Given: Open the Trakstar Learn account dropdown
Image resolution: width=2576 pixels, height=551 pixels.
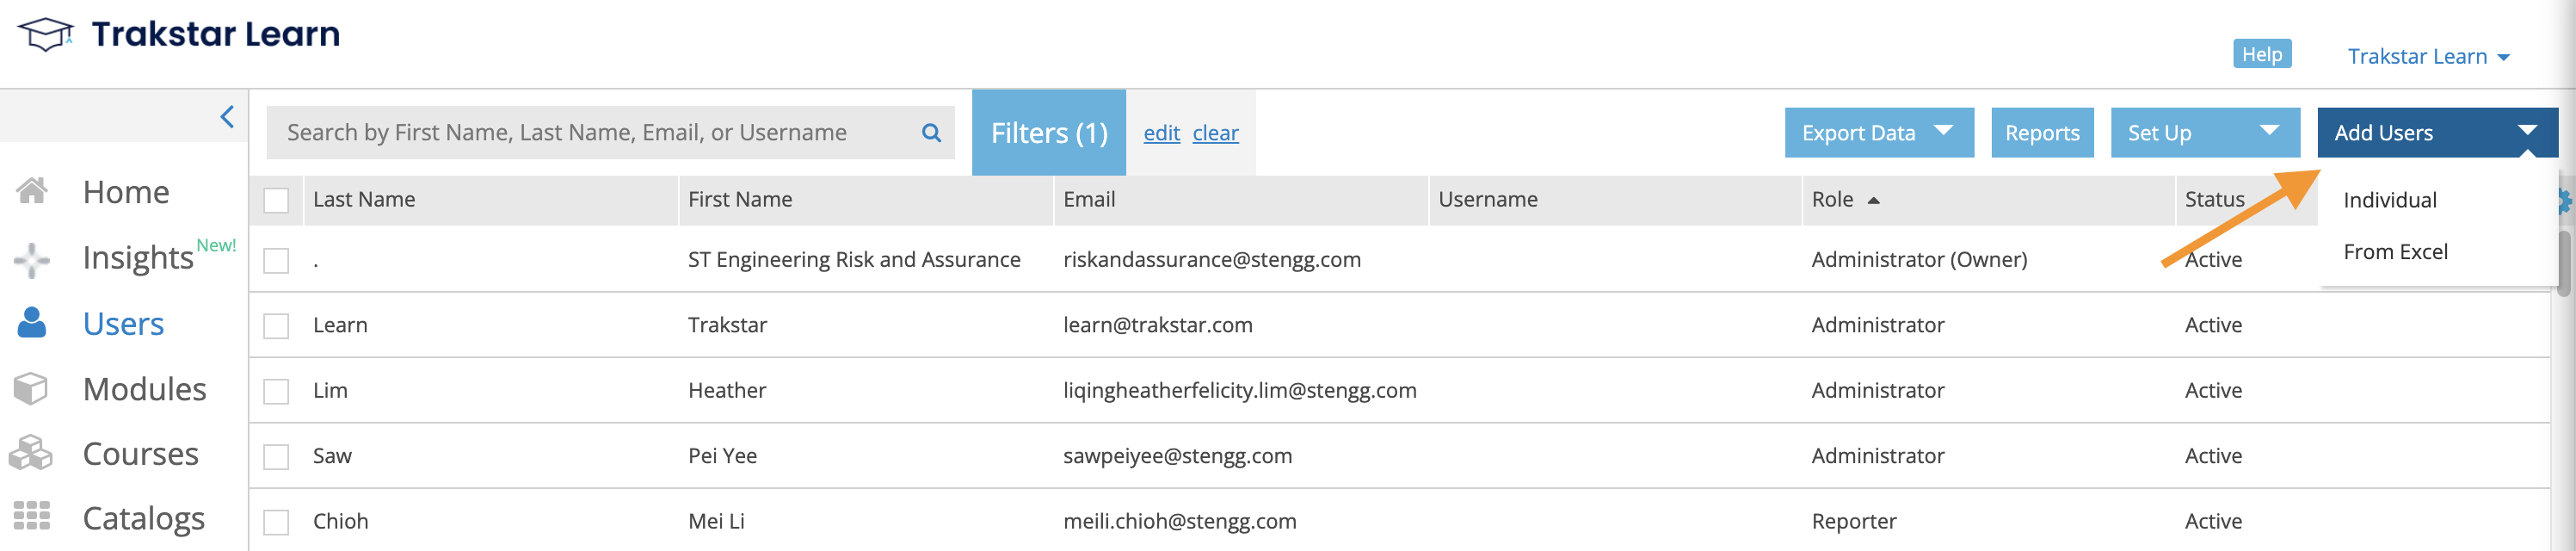Looking at the screenshot, I should tap(2429, 57).
